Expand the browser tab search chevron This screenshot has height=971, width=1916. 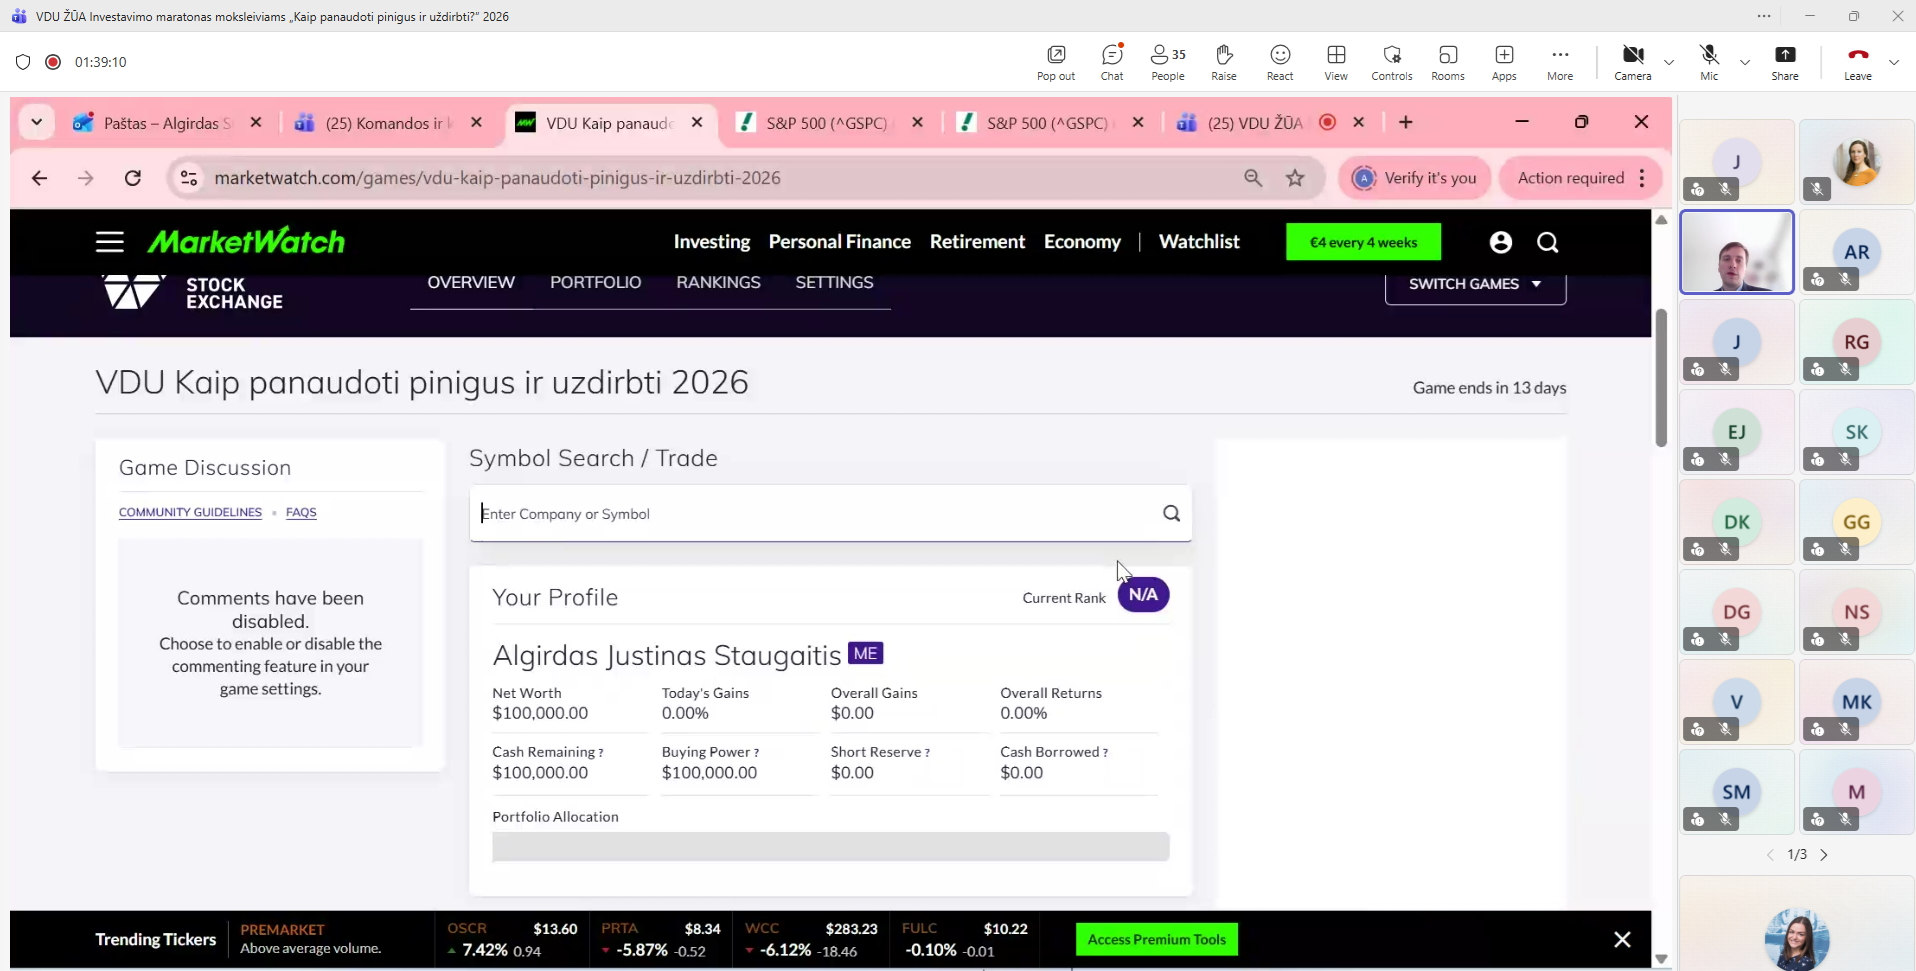click(37, 122)
